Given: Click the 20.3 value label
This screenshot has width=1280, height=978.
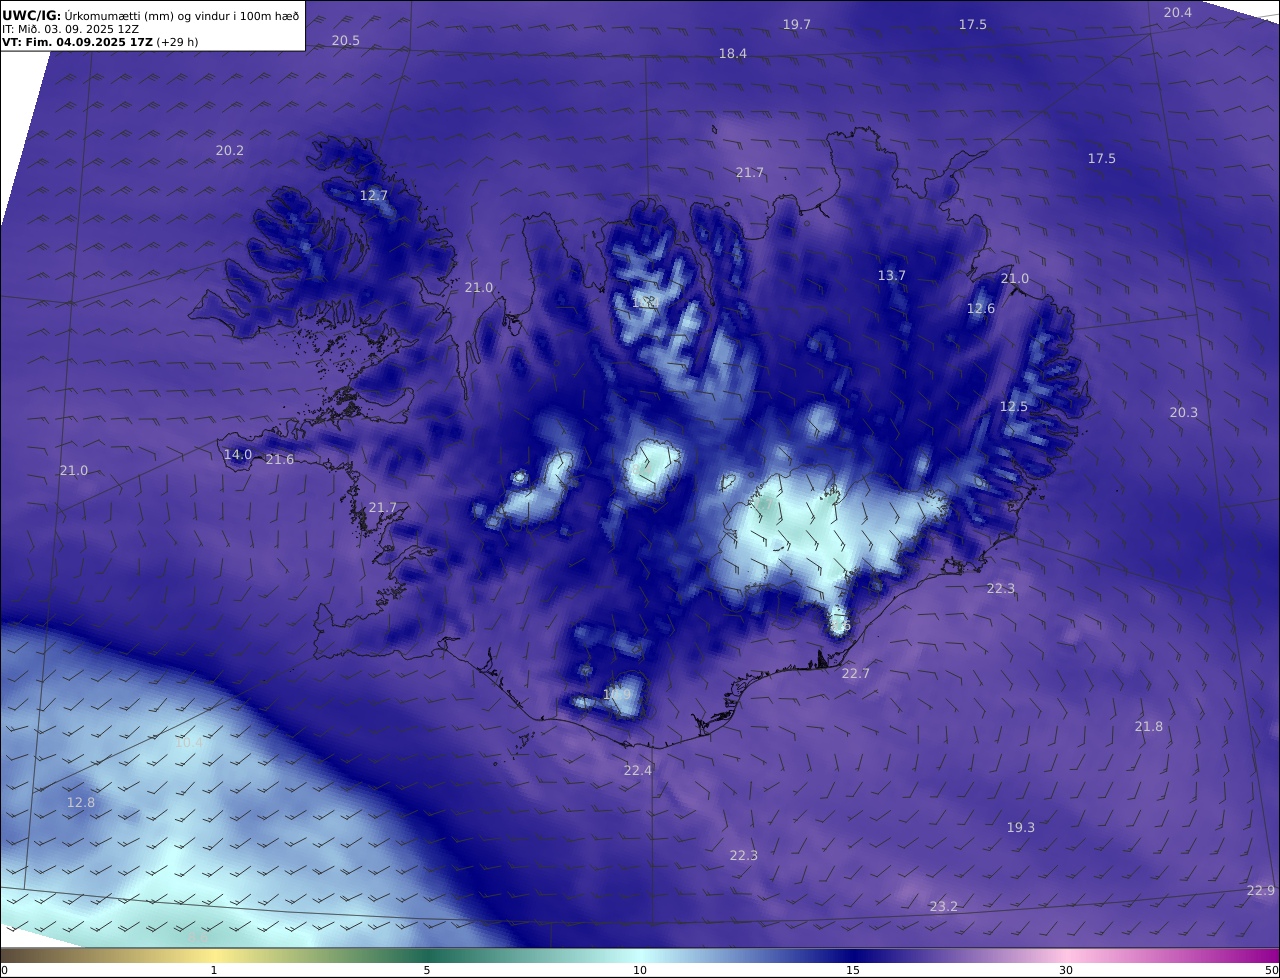Looking at the screenshot, I should point(1183,412).
